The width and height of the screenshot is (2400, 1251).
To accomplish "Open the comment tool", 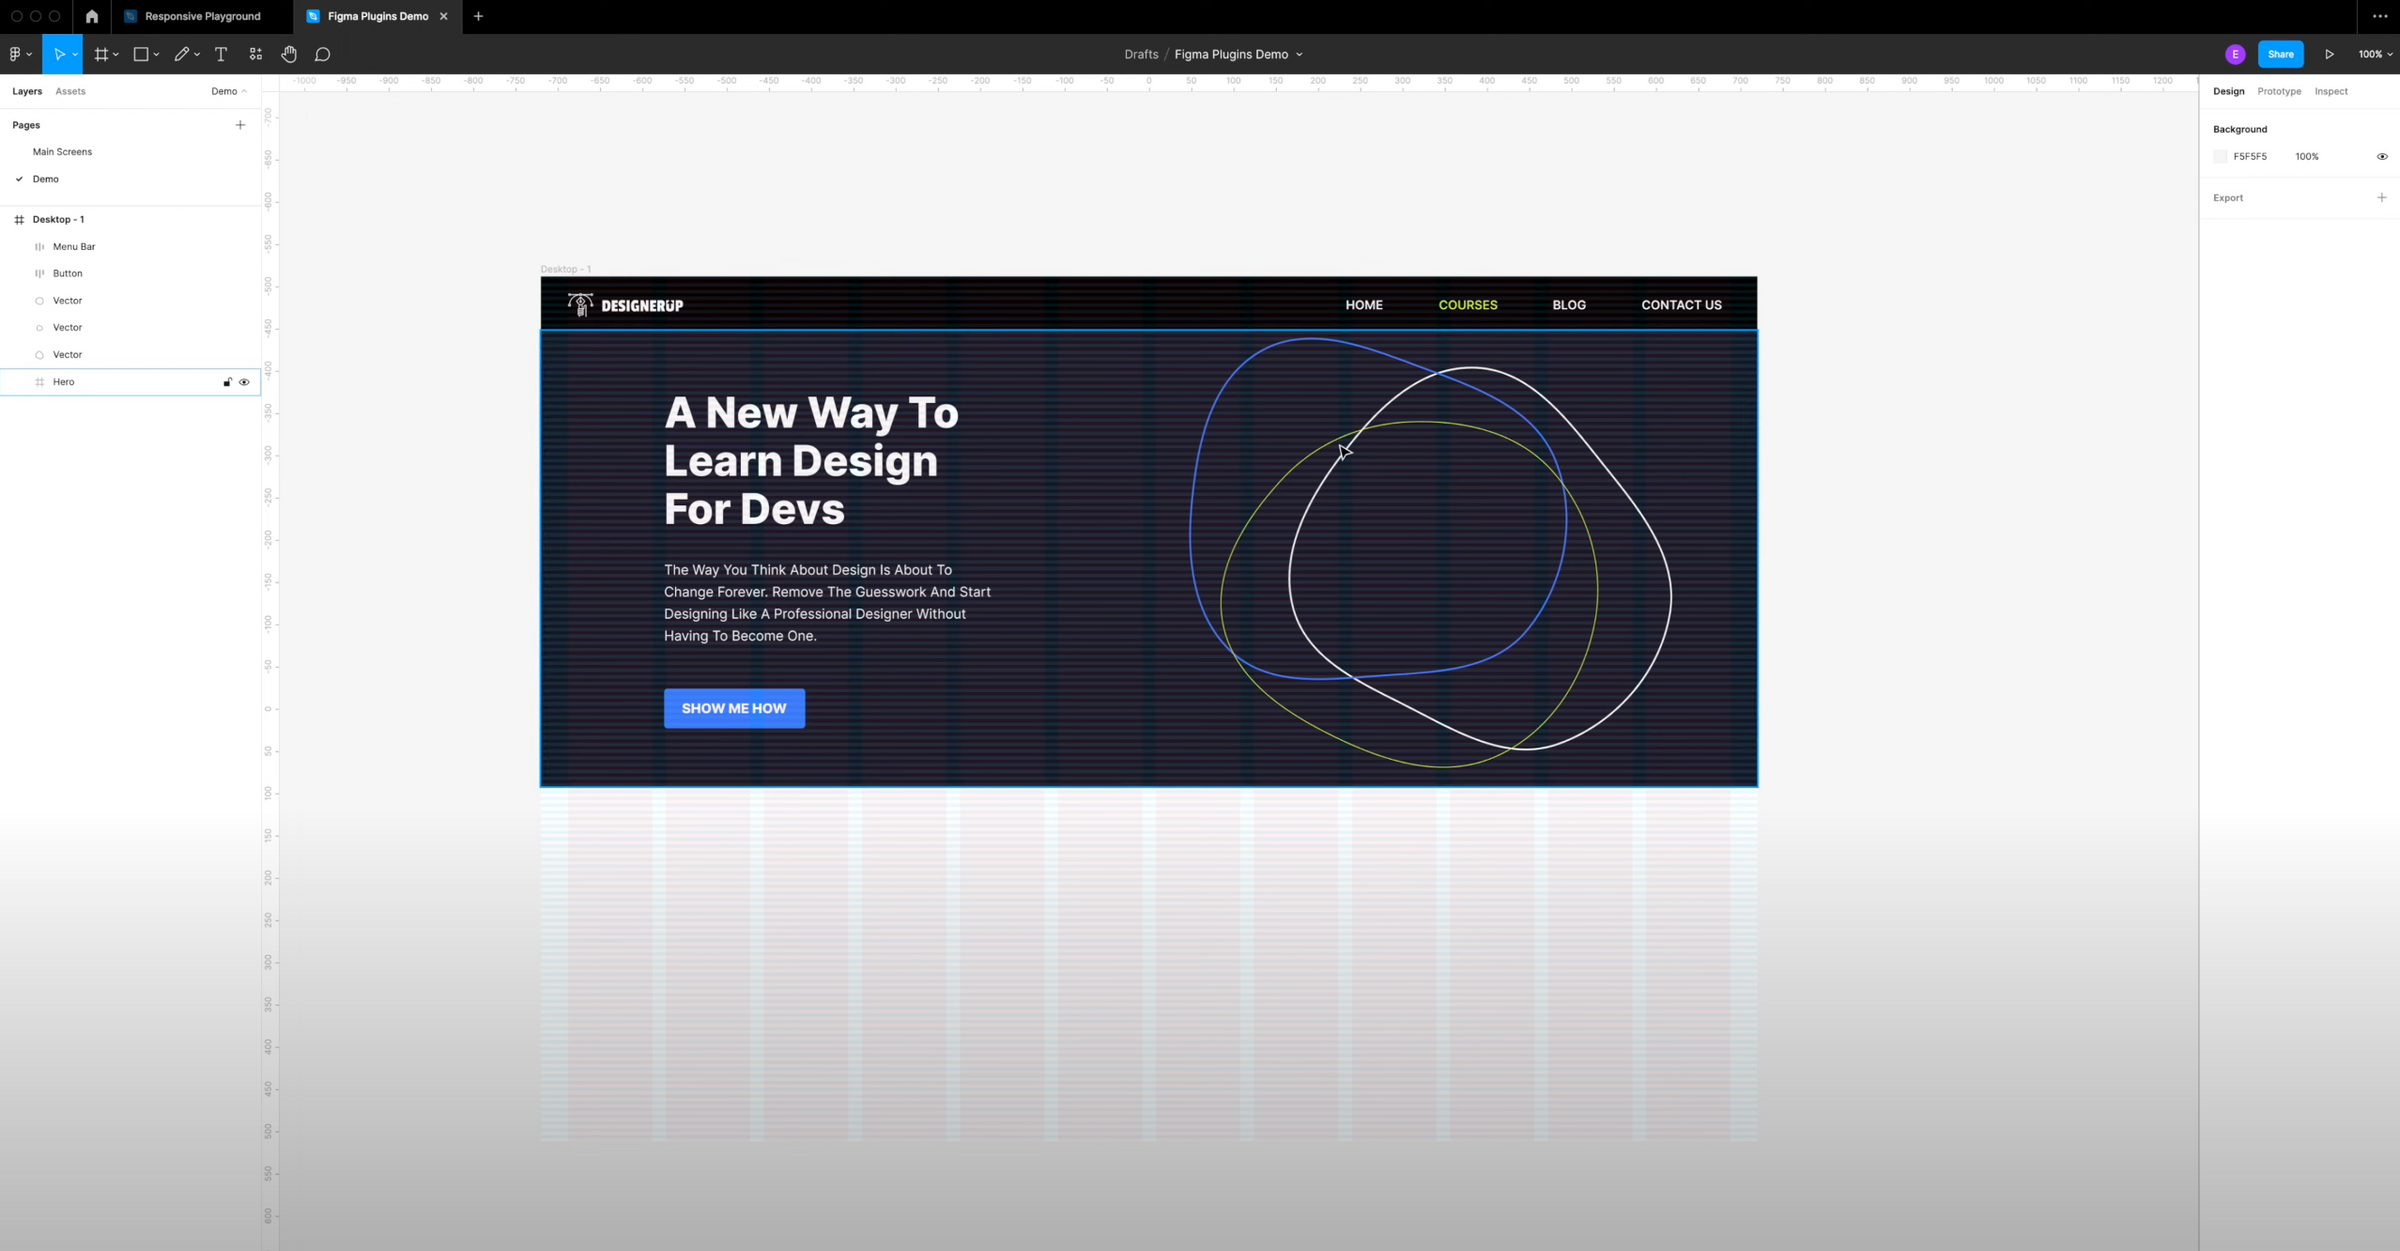I will pos(322,54).
